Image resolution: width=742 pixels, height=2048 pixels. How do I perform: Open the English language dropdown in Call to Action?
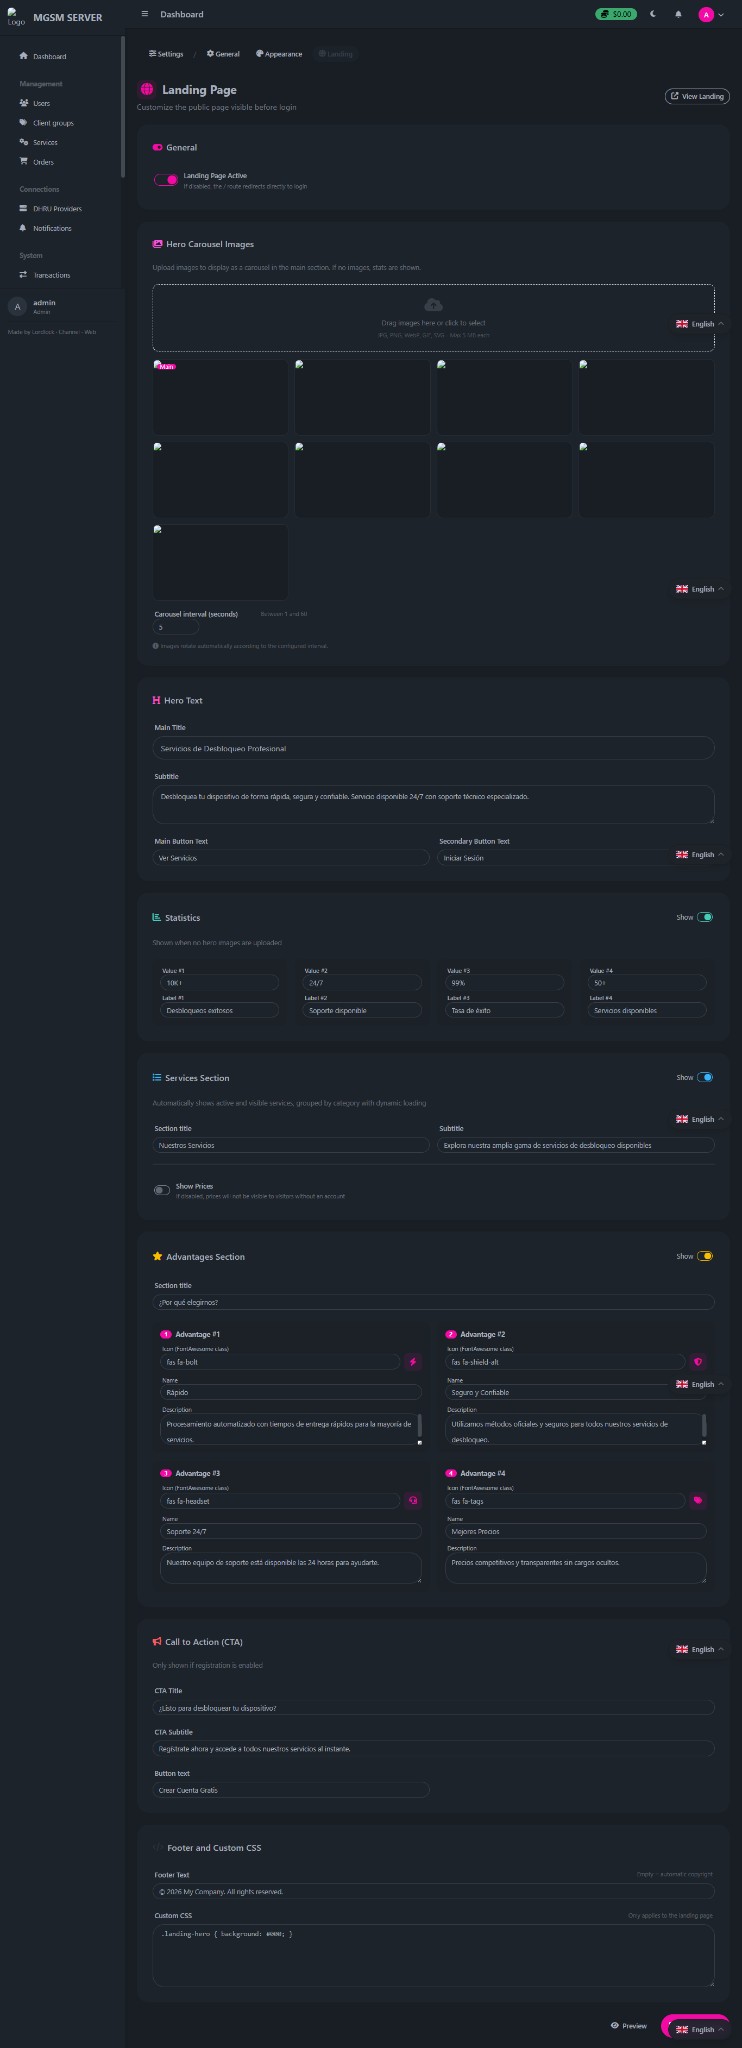pyautogui.click(x=700, y=1649)
